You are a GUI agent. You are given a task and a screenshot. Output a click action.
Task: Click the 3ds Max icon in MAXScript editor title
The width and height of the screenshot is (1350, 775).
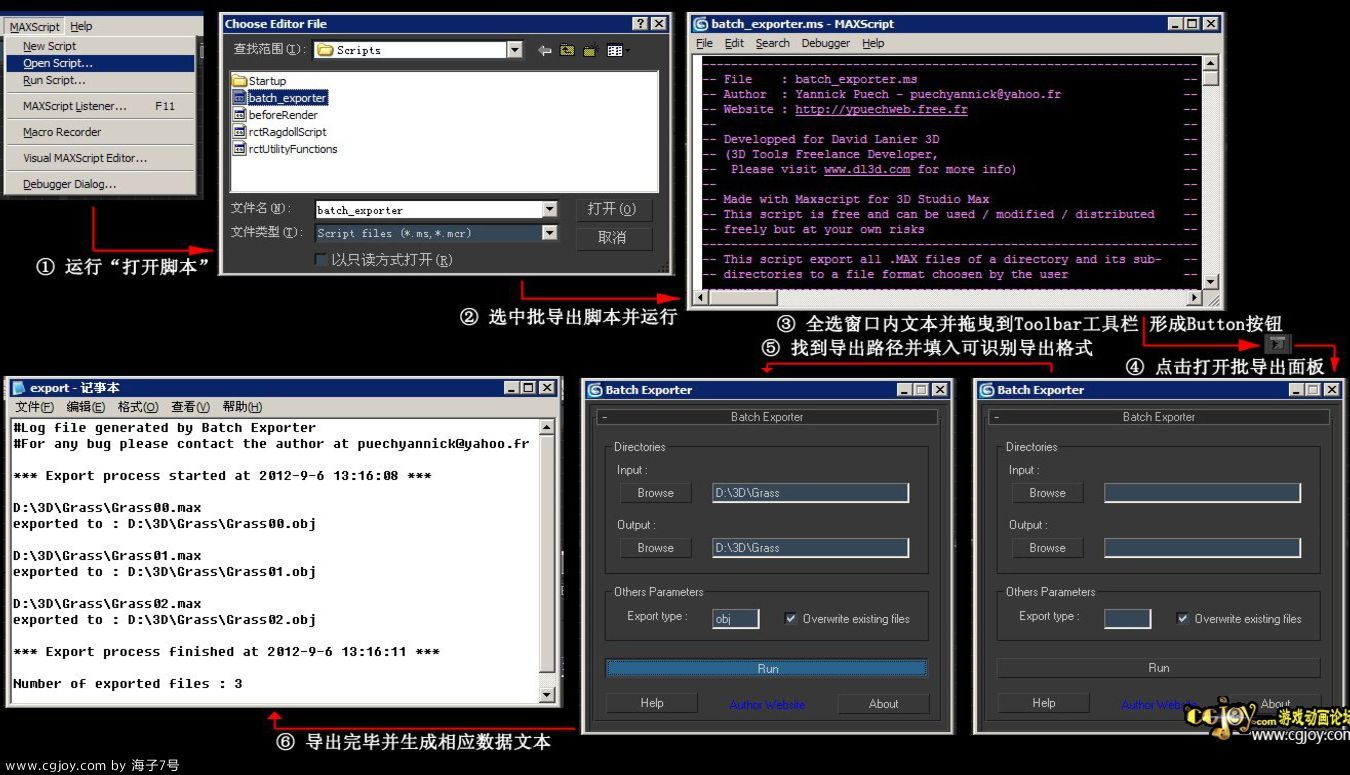(701, 23)
